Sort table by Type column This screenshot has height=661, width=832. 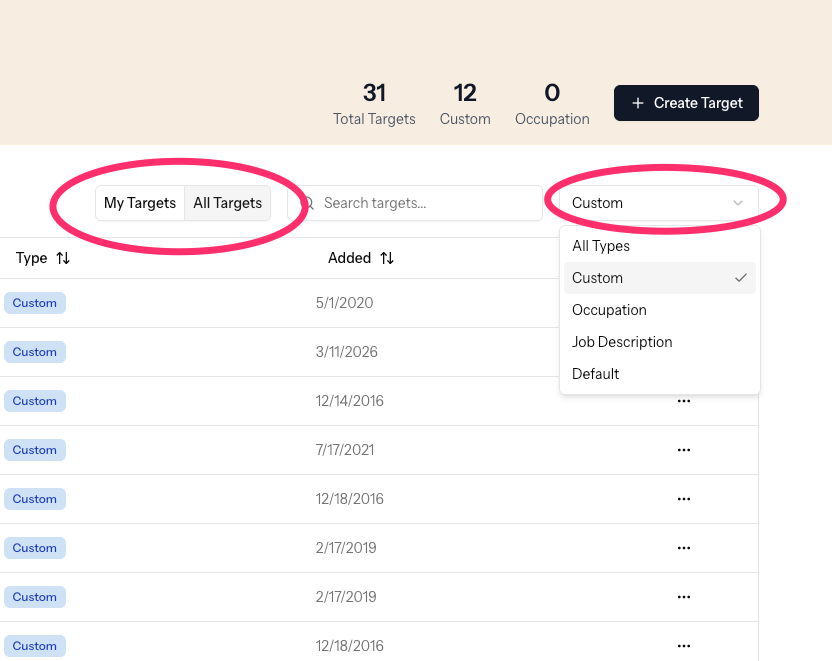tap(63, 258)
